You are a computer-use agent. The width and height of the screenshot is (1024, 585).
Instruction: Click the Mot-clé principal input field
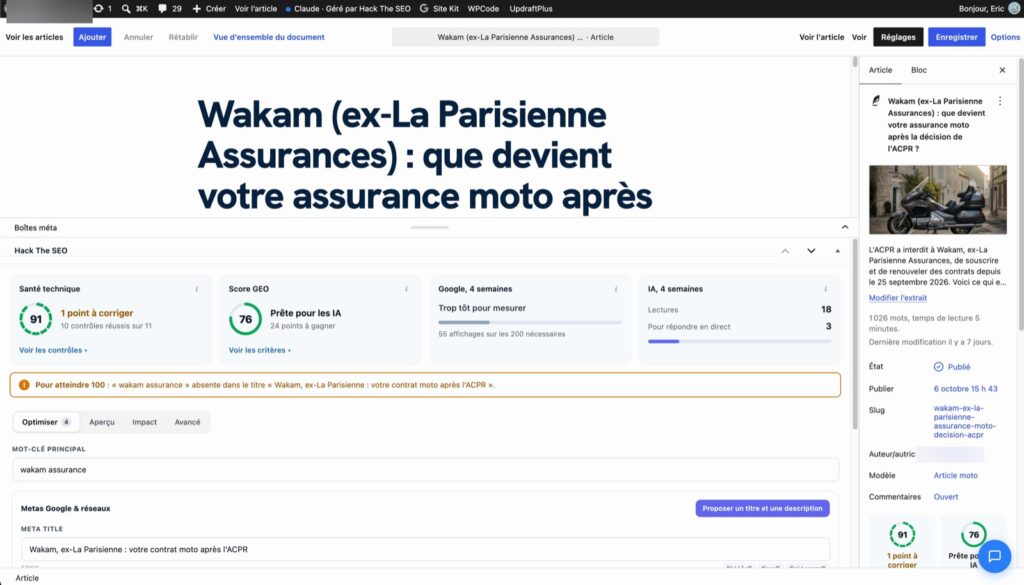click(425, 469)
